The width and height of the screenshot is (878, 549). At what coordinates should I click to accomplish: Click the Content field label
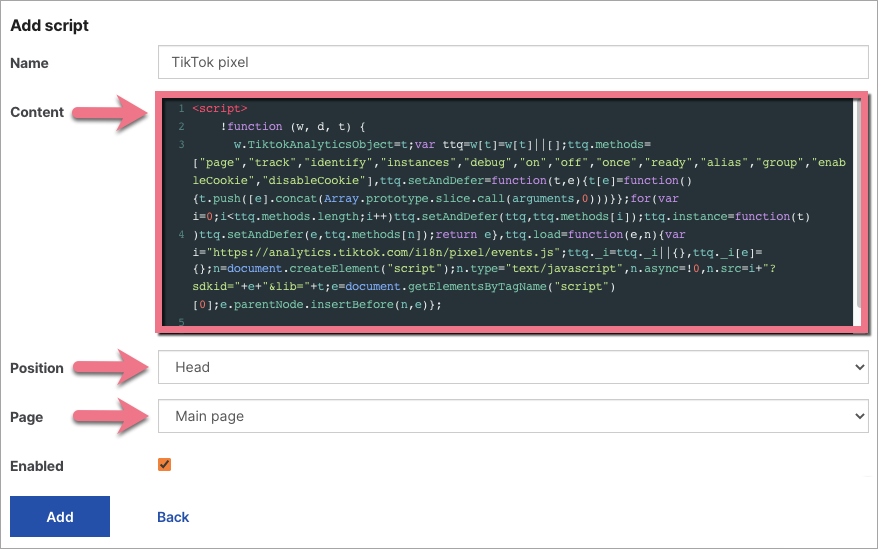point(37,112)
